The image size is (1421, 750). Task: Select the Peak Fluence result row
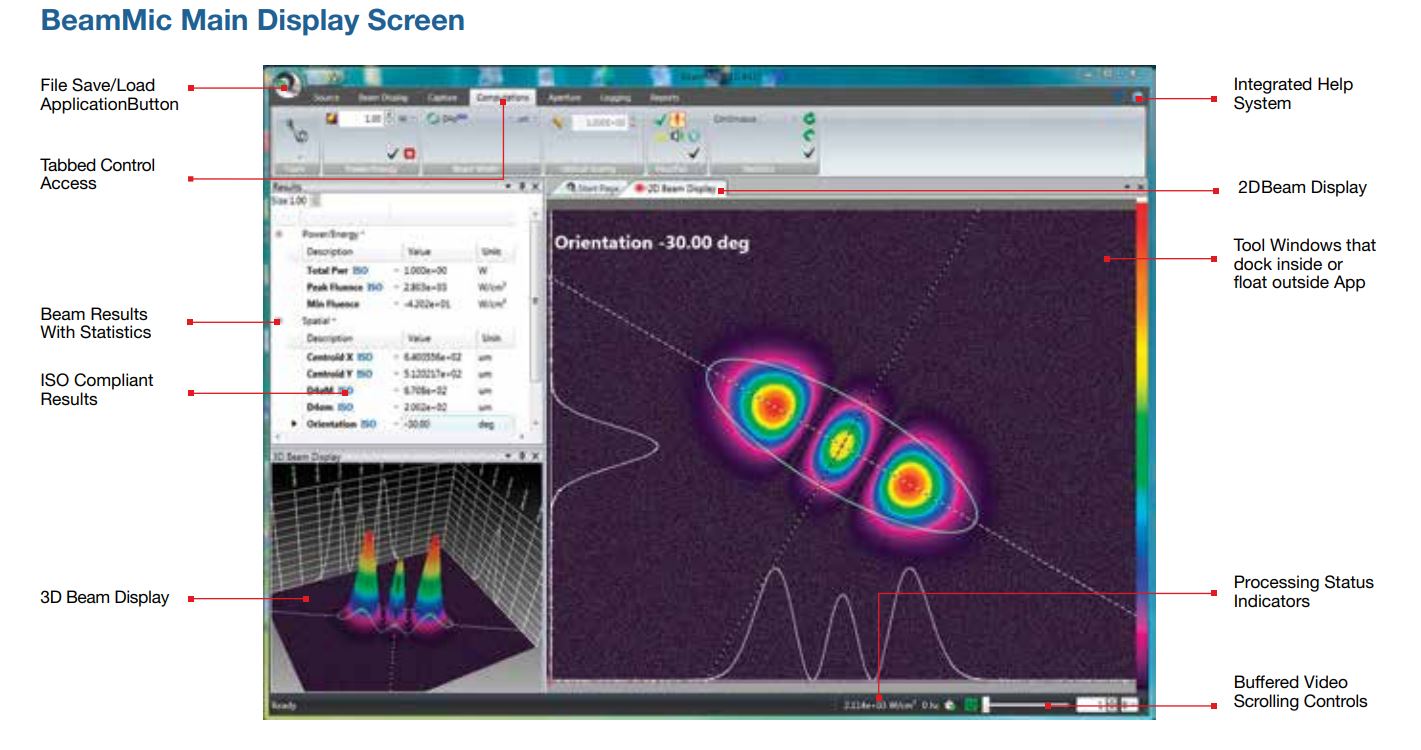pos(409,287)
